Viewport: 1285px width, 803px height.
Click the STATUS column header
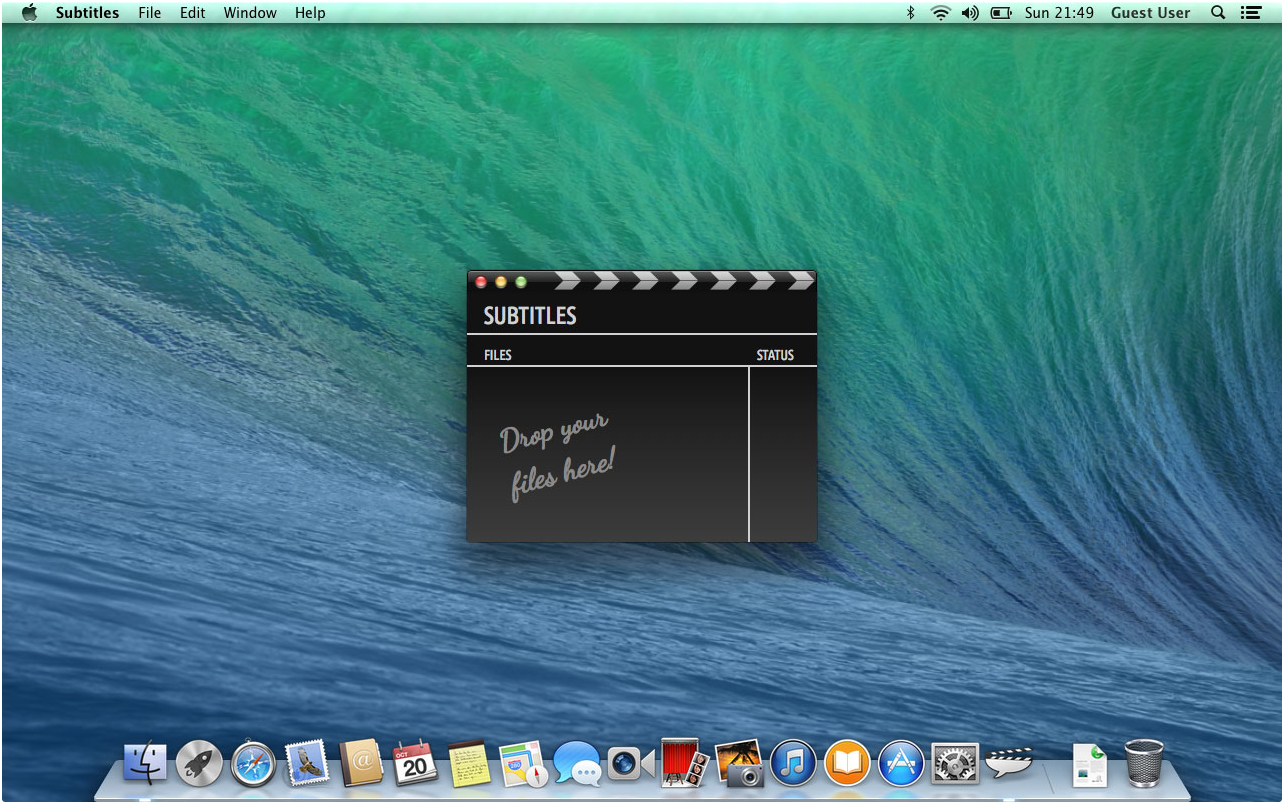pyautogui.click(x=775, y=355)
